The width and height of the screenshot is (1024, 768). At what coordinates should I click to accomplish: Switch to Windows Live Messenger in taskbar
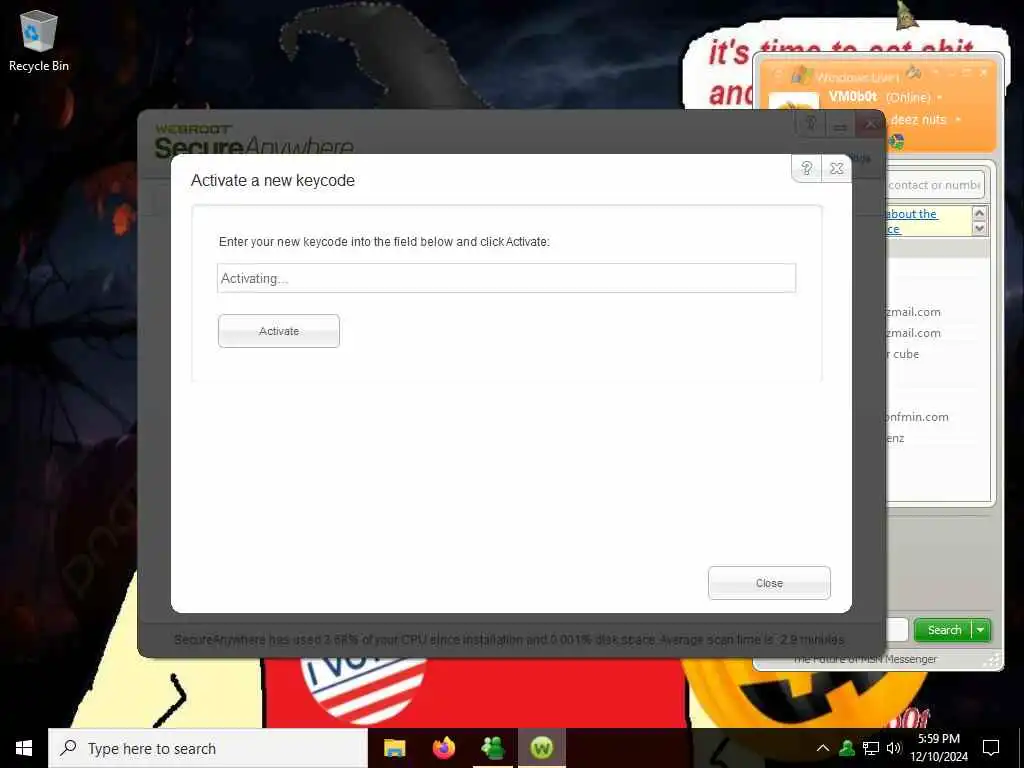[493, 748]
